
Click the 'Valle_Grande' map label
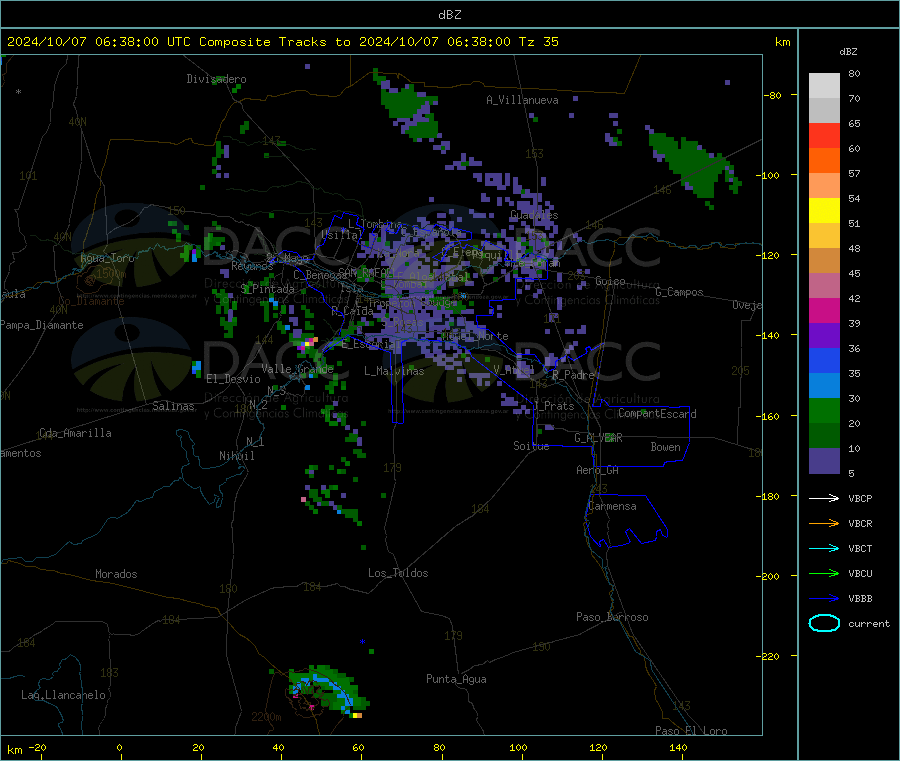tap(297, 369)
